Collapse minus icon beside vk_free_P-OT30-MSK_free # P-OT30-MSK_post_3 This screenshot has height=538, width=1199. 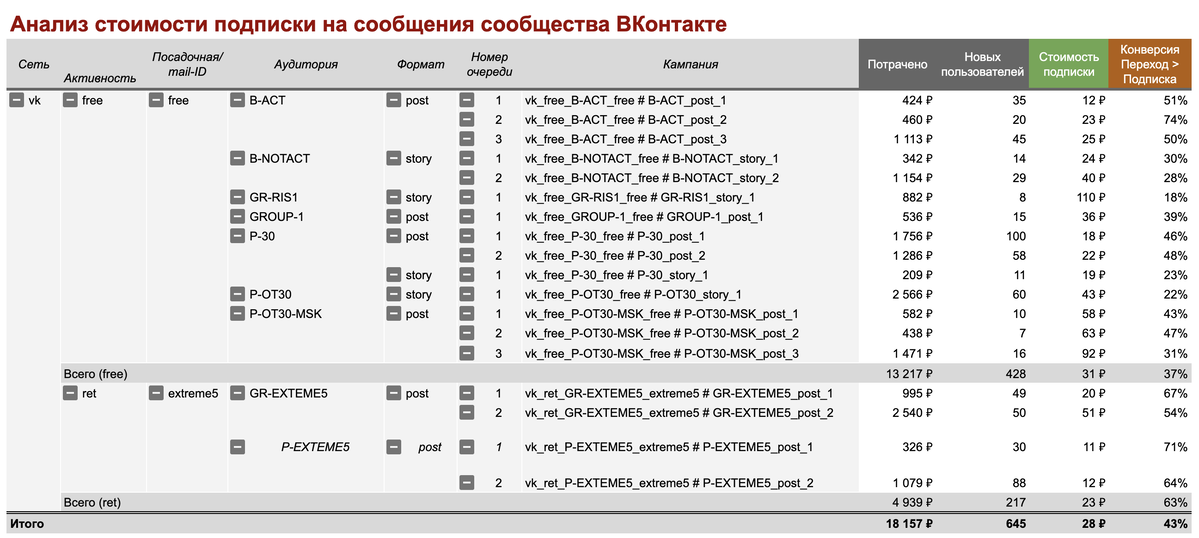tap(466, 352)
